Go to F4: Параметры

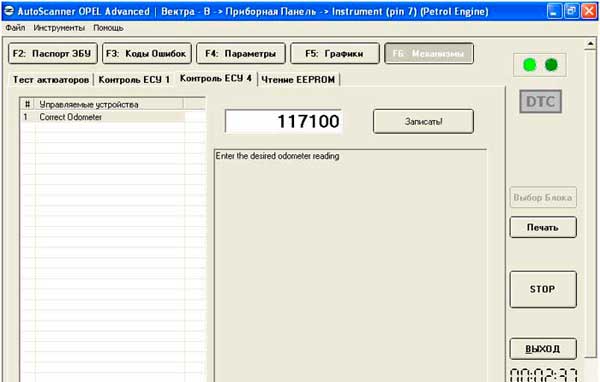(x=241, y=53)
